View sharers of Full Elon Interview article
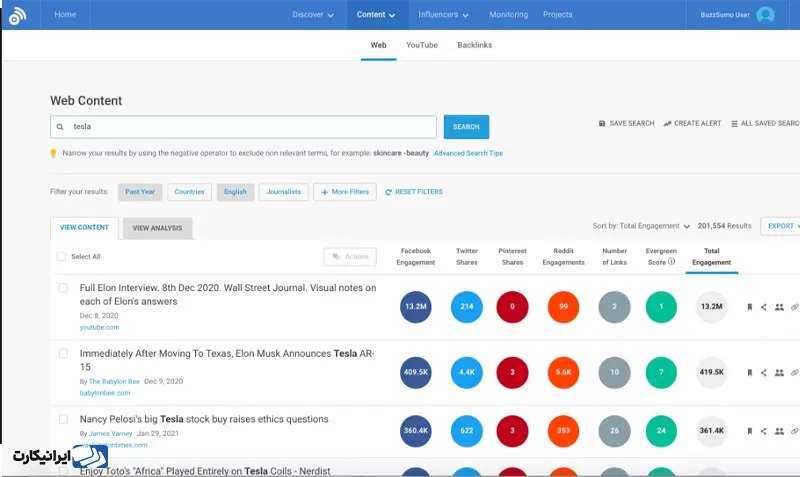The height and width of the screenshot is (477, 800). click(x=779, y=307)
